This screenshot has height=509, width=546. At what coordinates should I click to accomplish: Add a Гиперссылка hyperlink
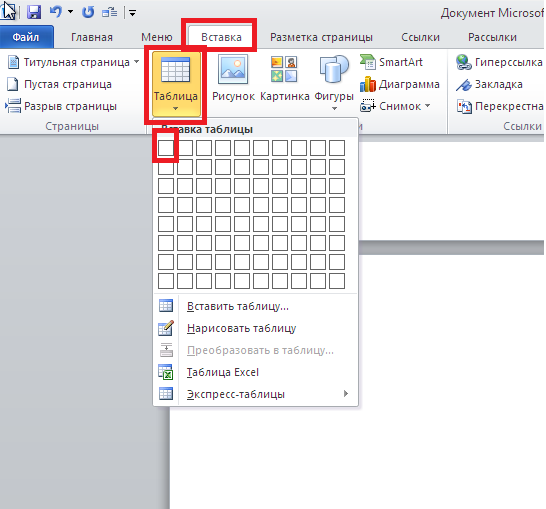(x=499, y=62)
